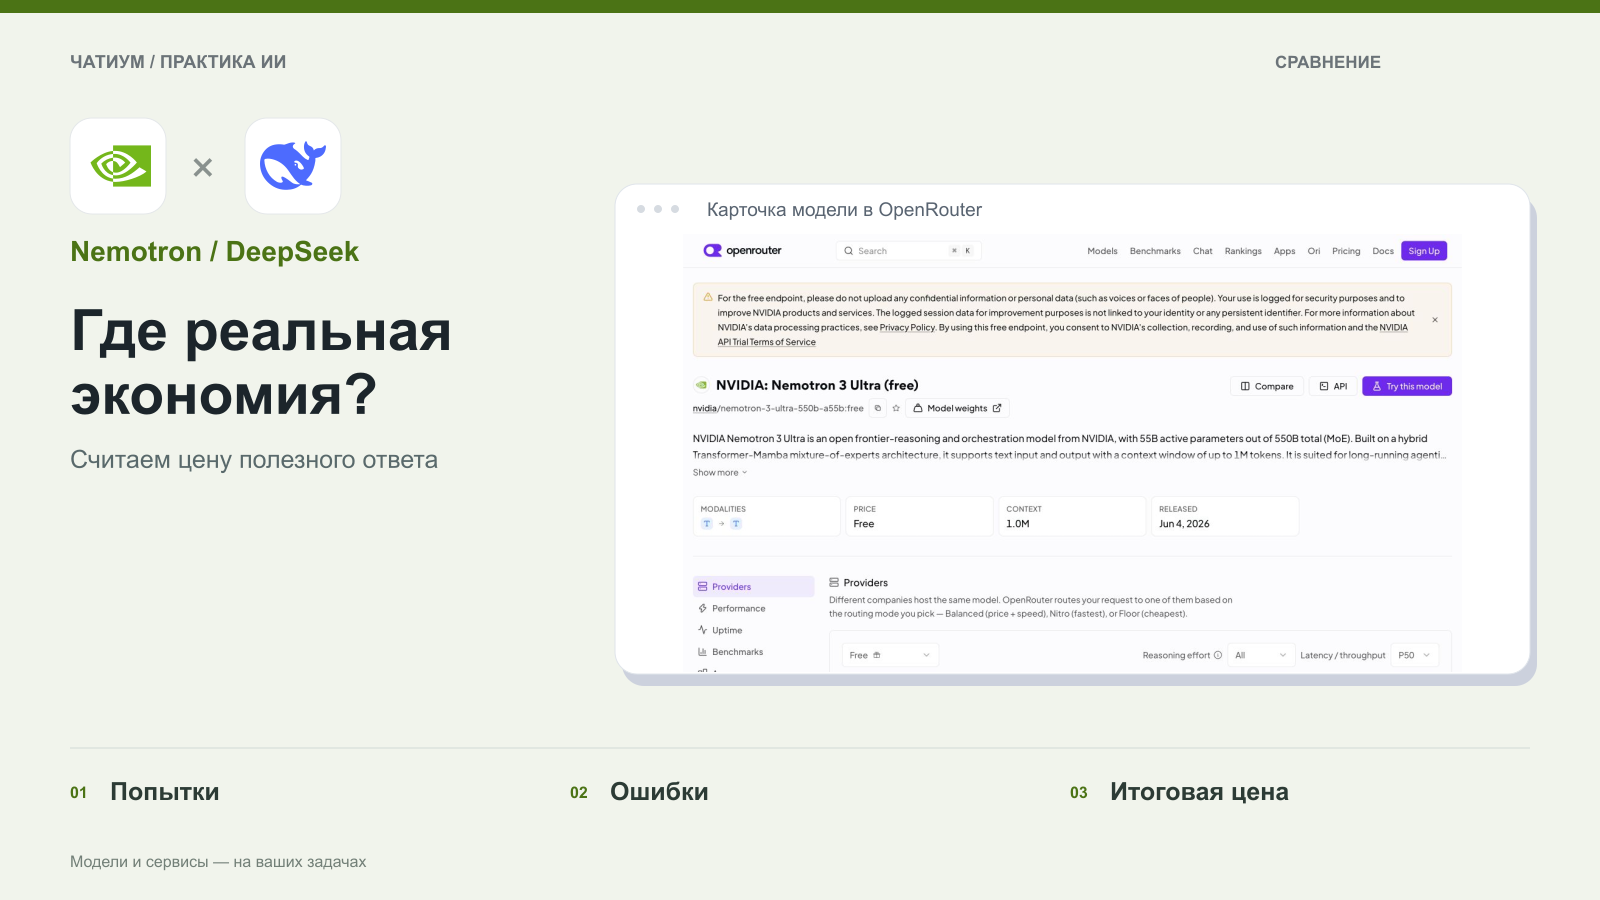This screenshot has height=900, width=1600.
Task: Open the P50 latency dropdown
Action: [1415, 655]
